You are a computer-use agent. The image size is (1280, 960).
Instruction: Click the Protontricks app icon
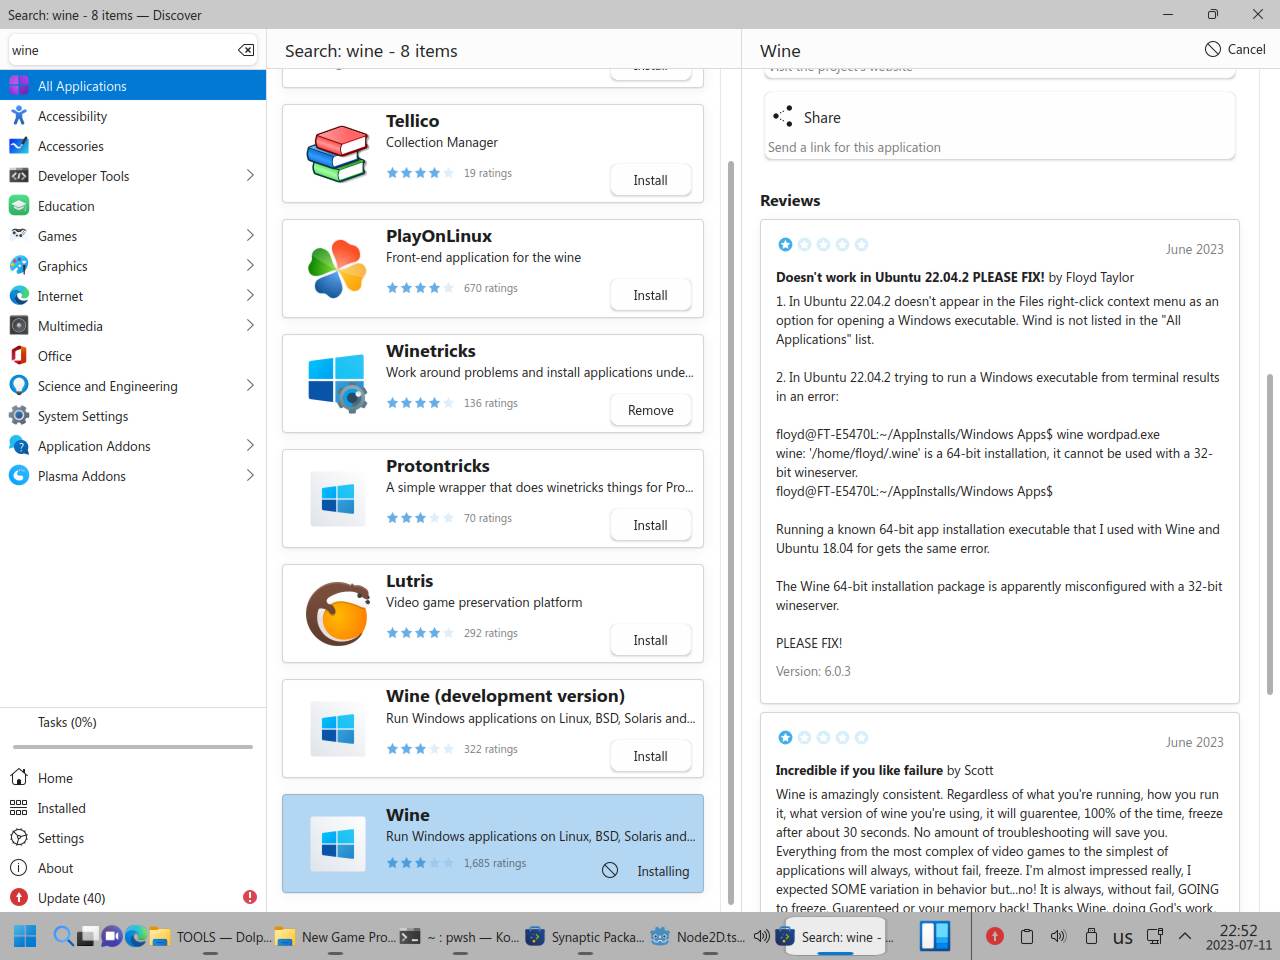click(x=338, y=499)
